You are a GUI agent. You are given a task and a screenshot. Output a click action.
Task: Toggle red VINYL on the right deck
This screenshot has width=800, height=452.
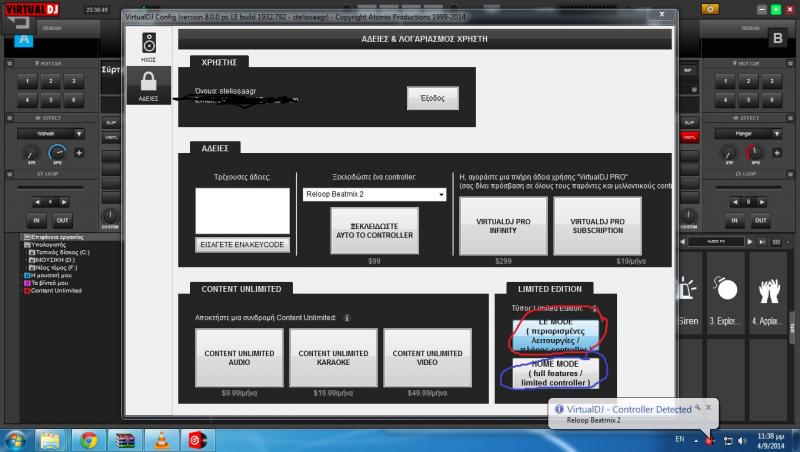pyautogui.click(x=690, y=137)
